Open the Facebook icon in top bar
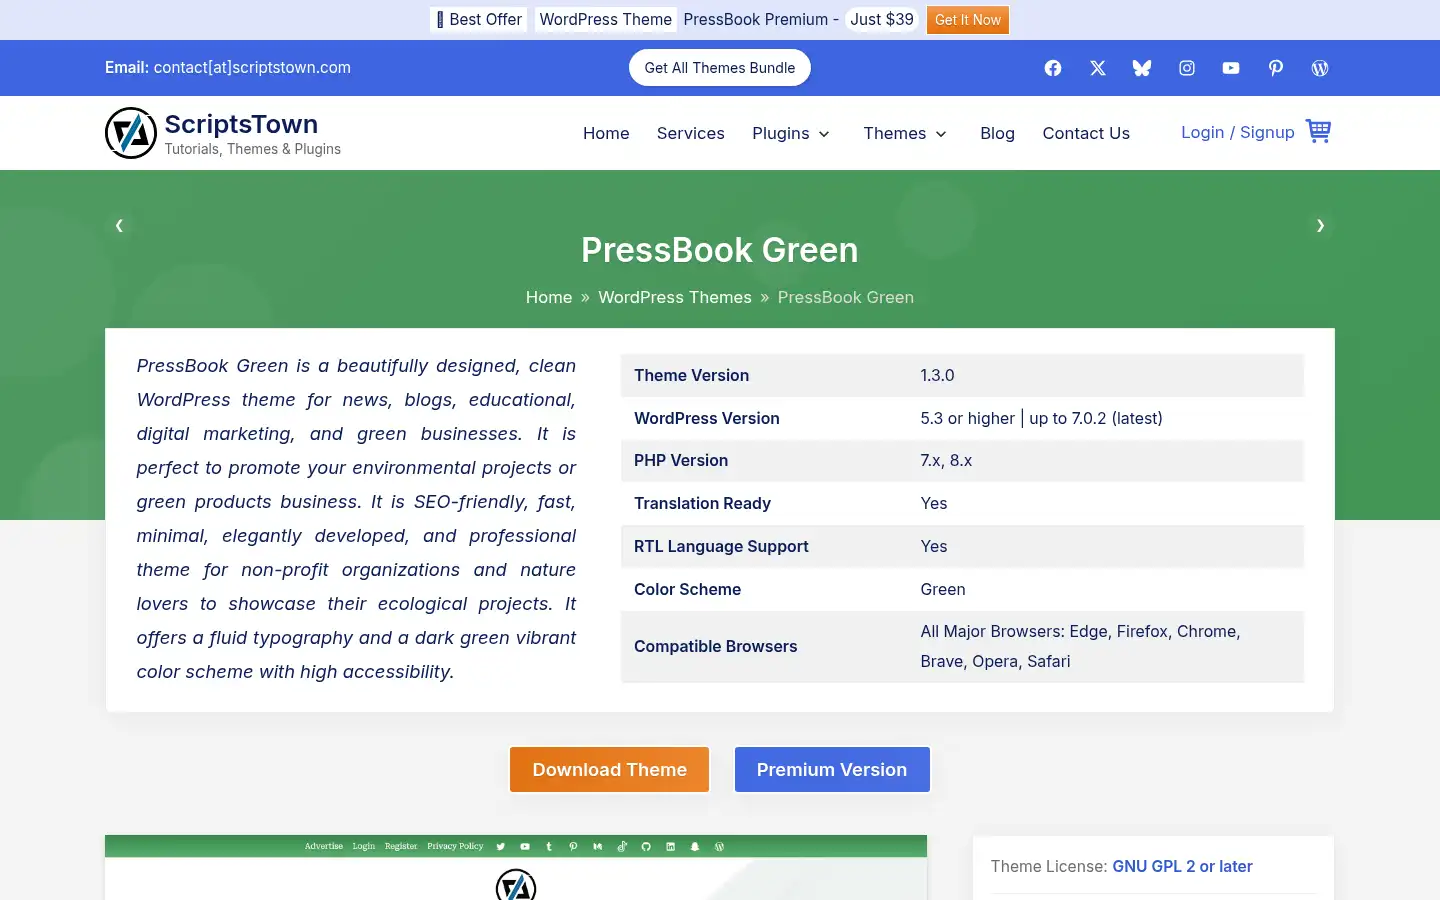Viewport: 1440px width, 900px height. pyautogui.click(x=1053, y=68)
